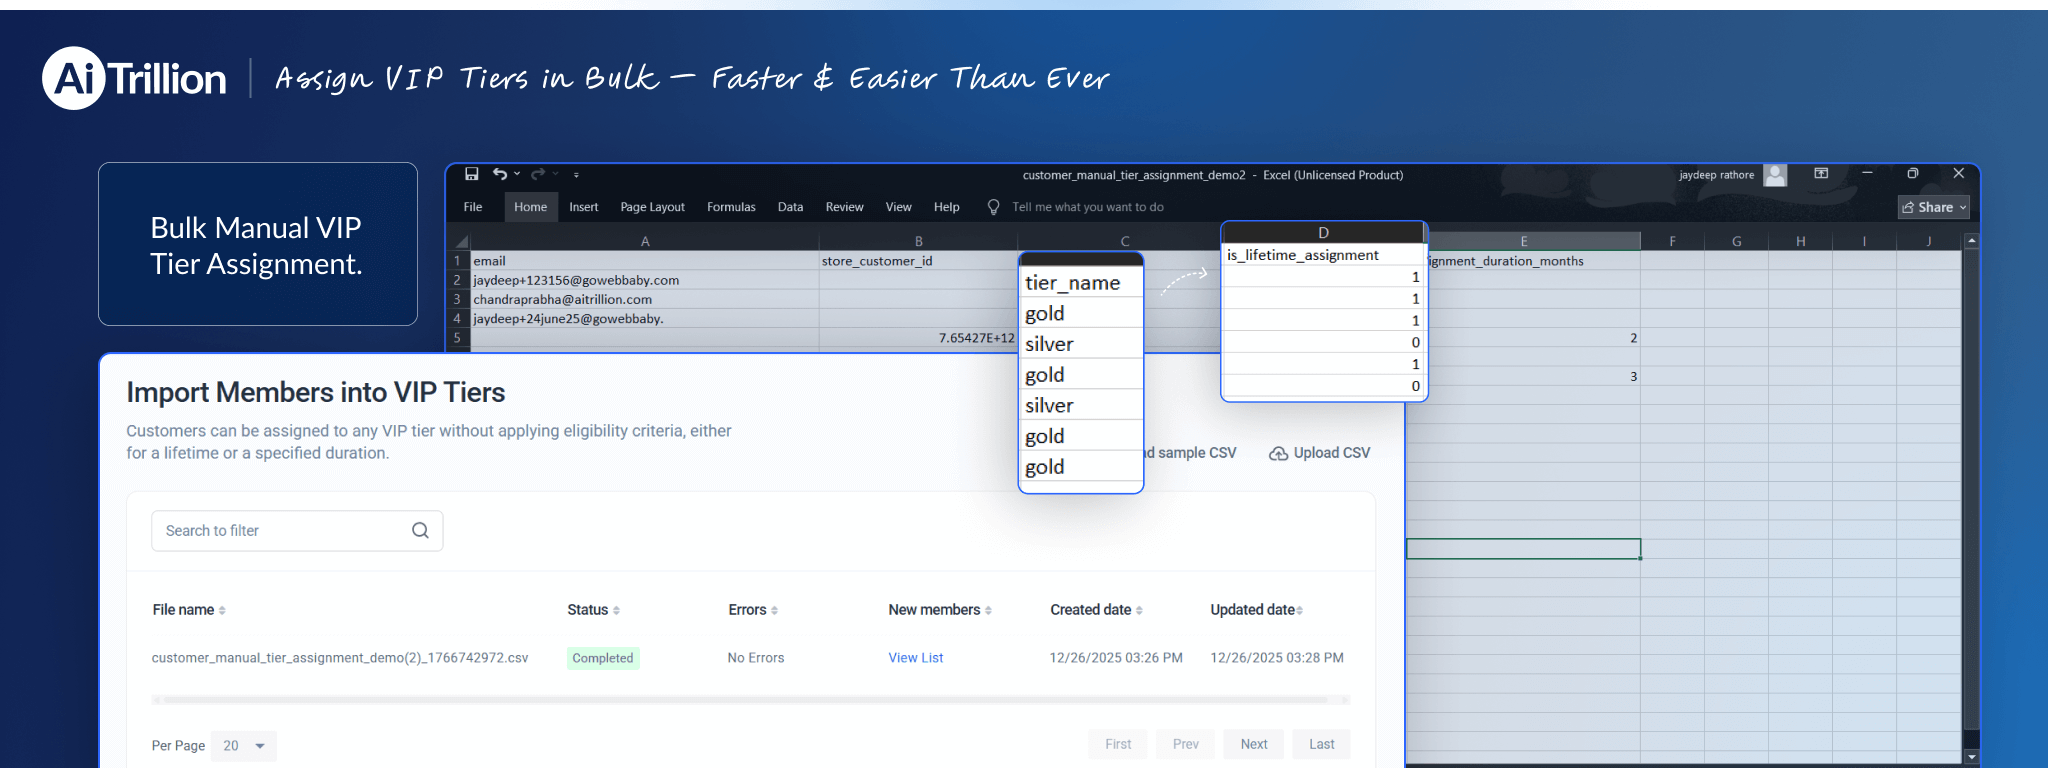
Task: Click the 'store_customer_id' header cell
Action: (918, 261)
